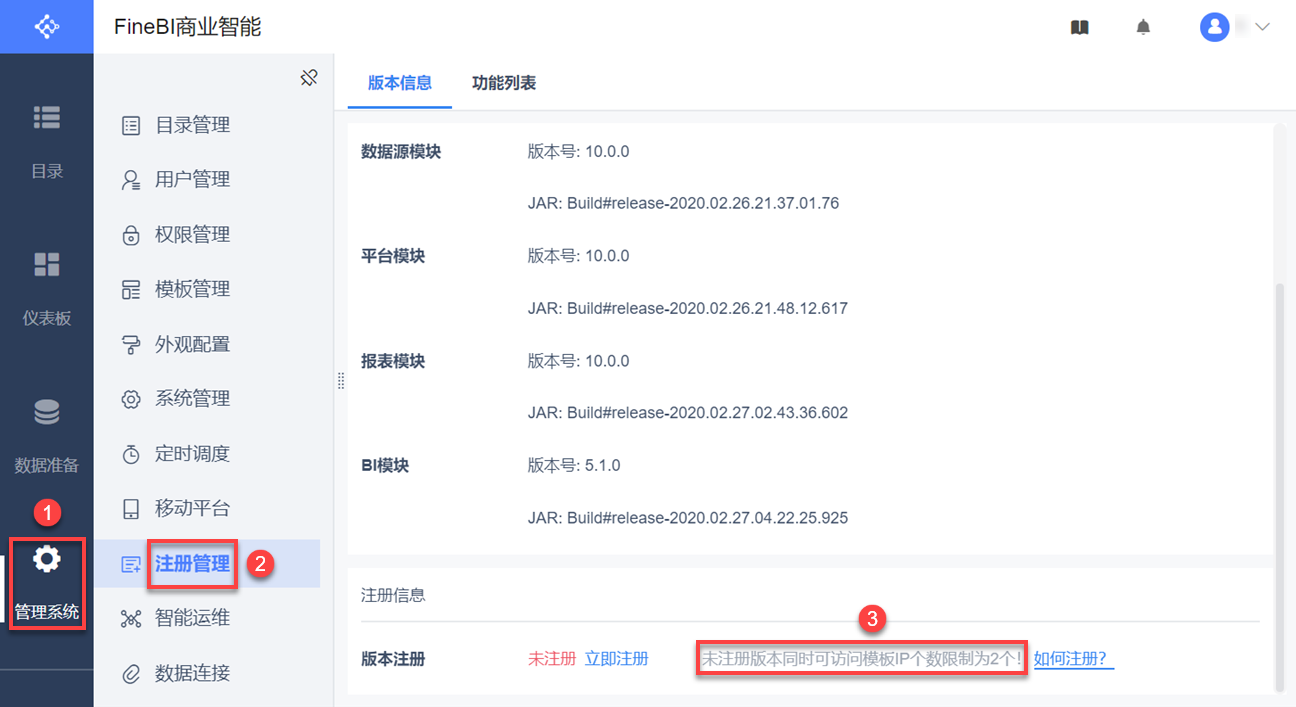Click JAR build text ending 04.22.25.925
1296x707 pixels.
pyautogui.click(x=688, y=518)
